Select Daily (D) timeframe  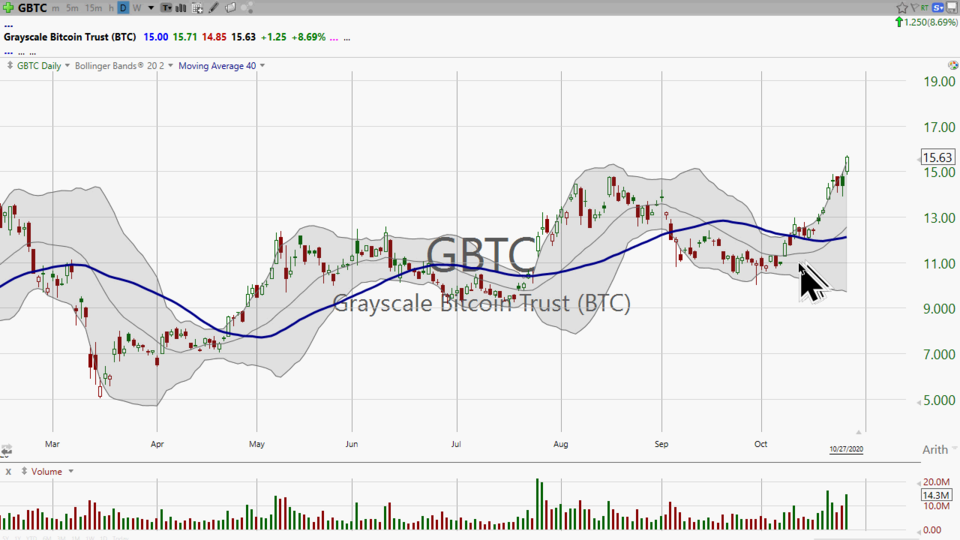[123, 8]
